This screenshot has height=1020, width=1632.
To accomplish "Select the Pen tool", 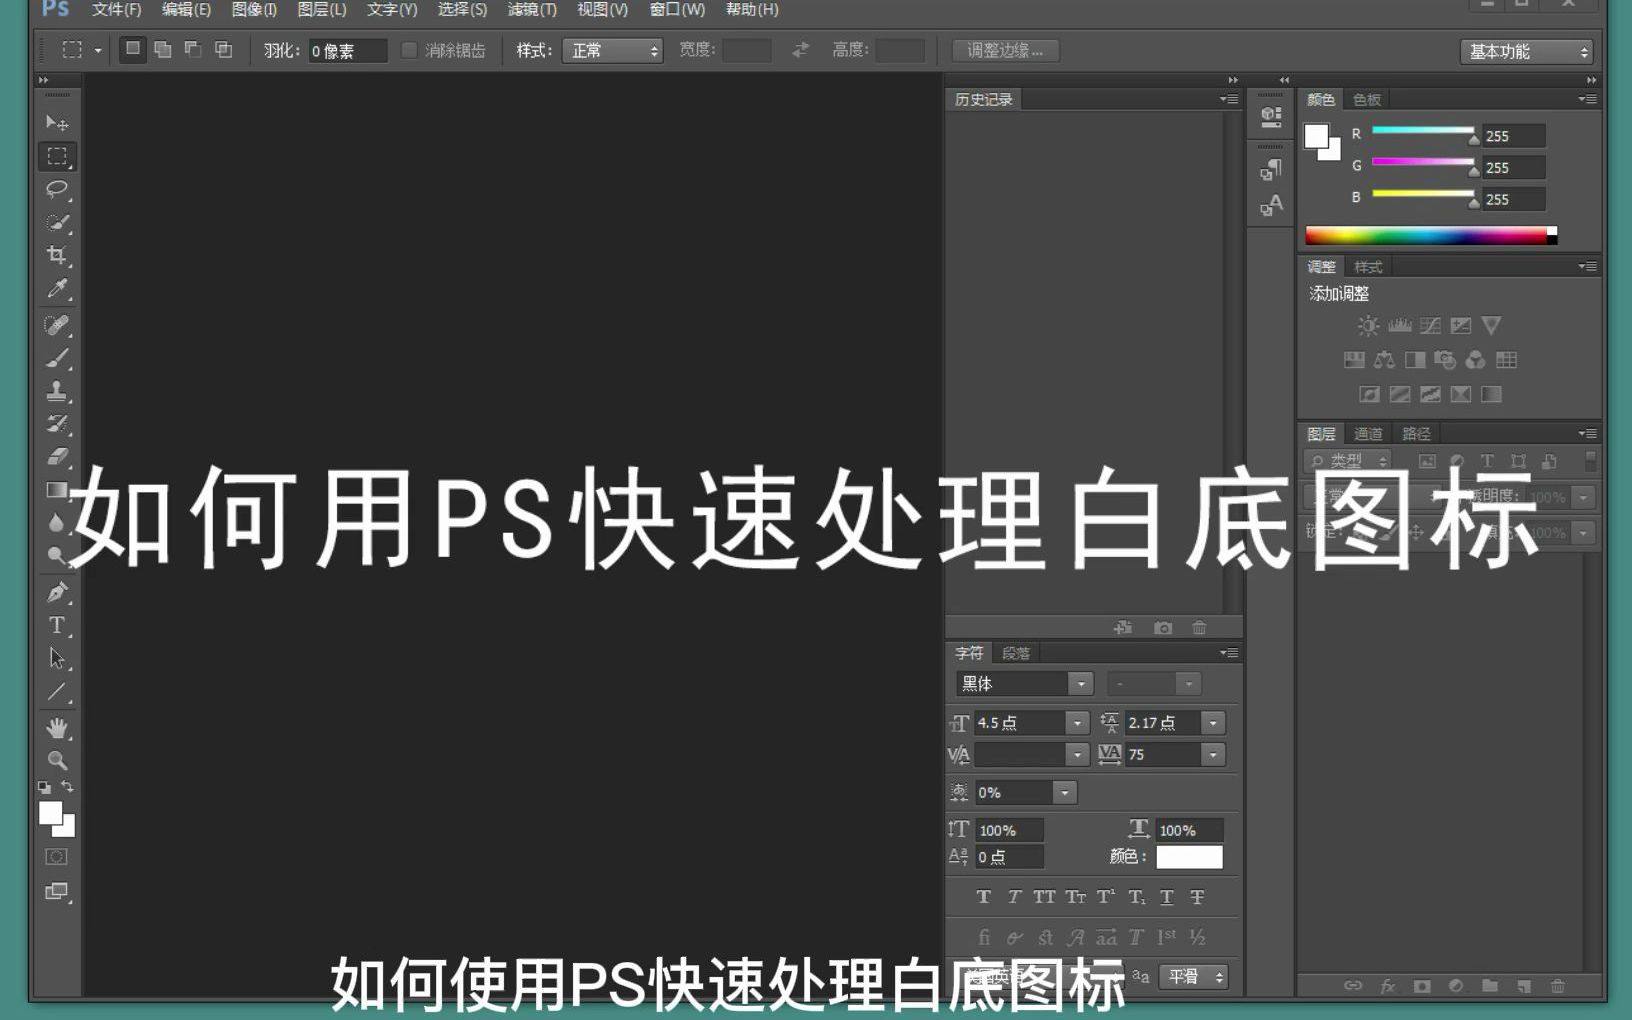I will 57,592.
